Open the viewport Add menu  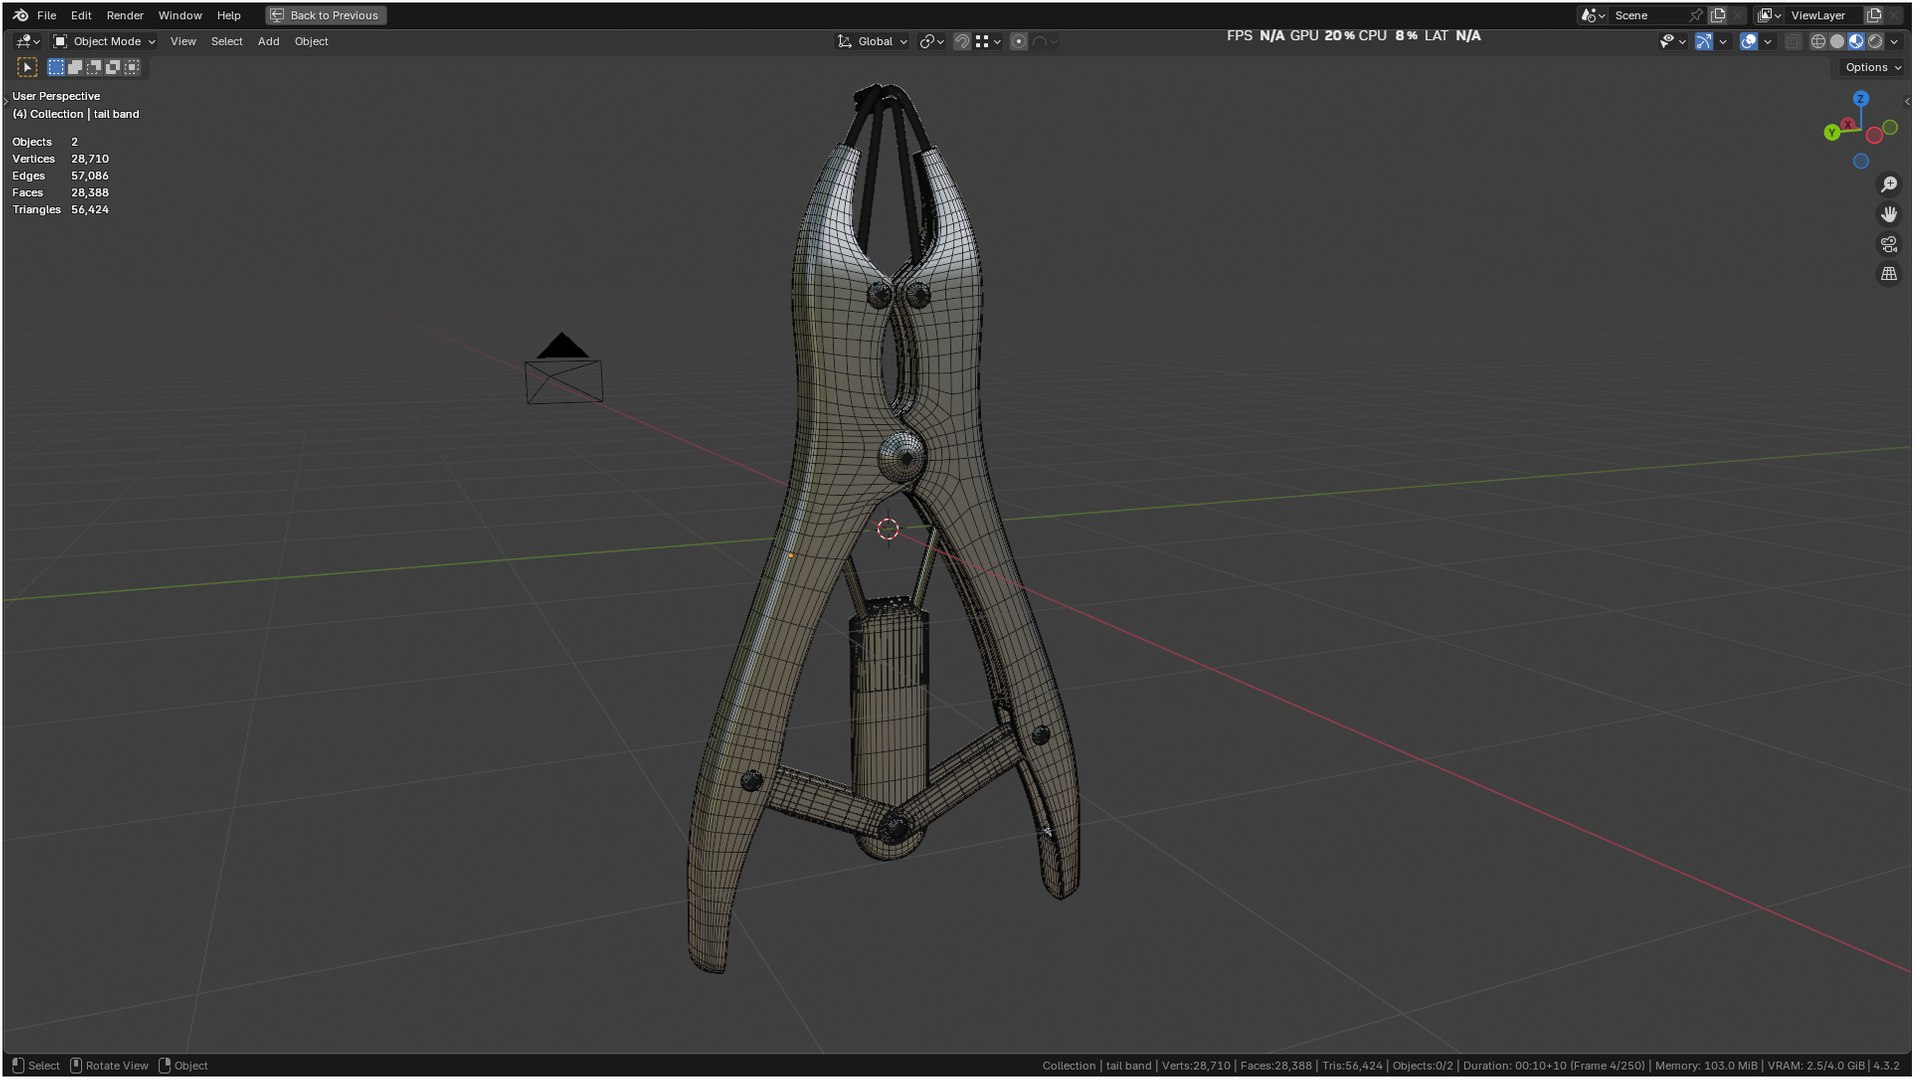[x=269, y=41]
